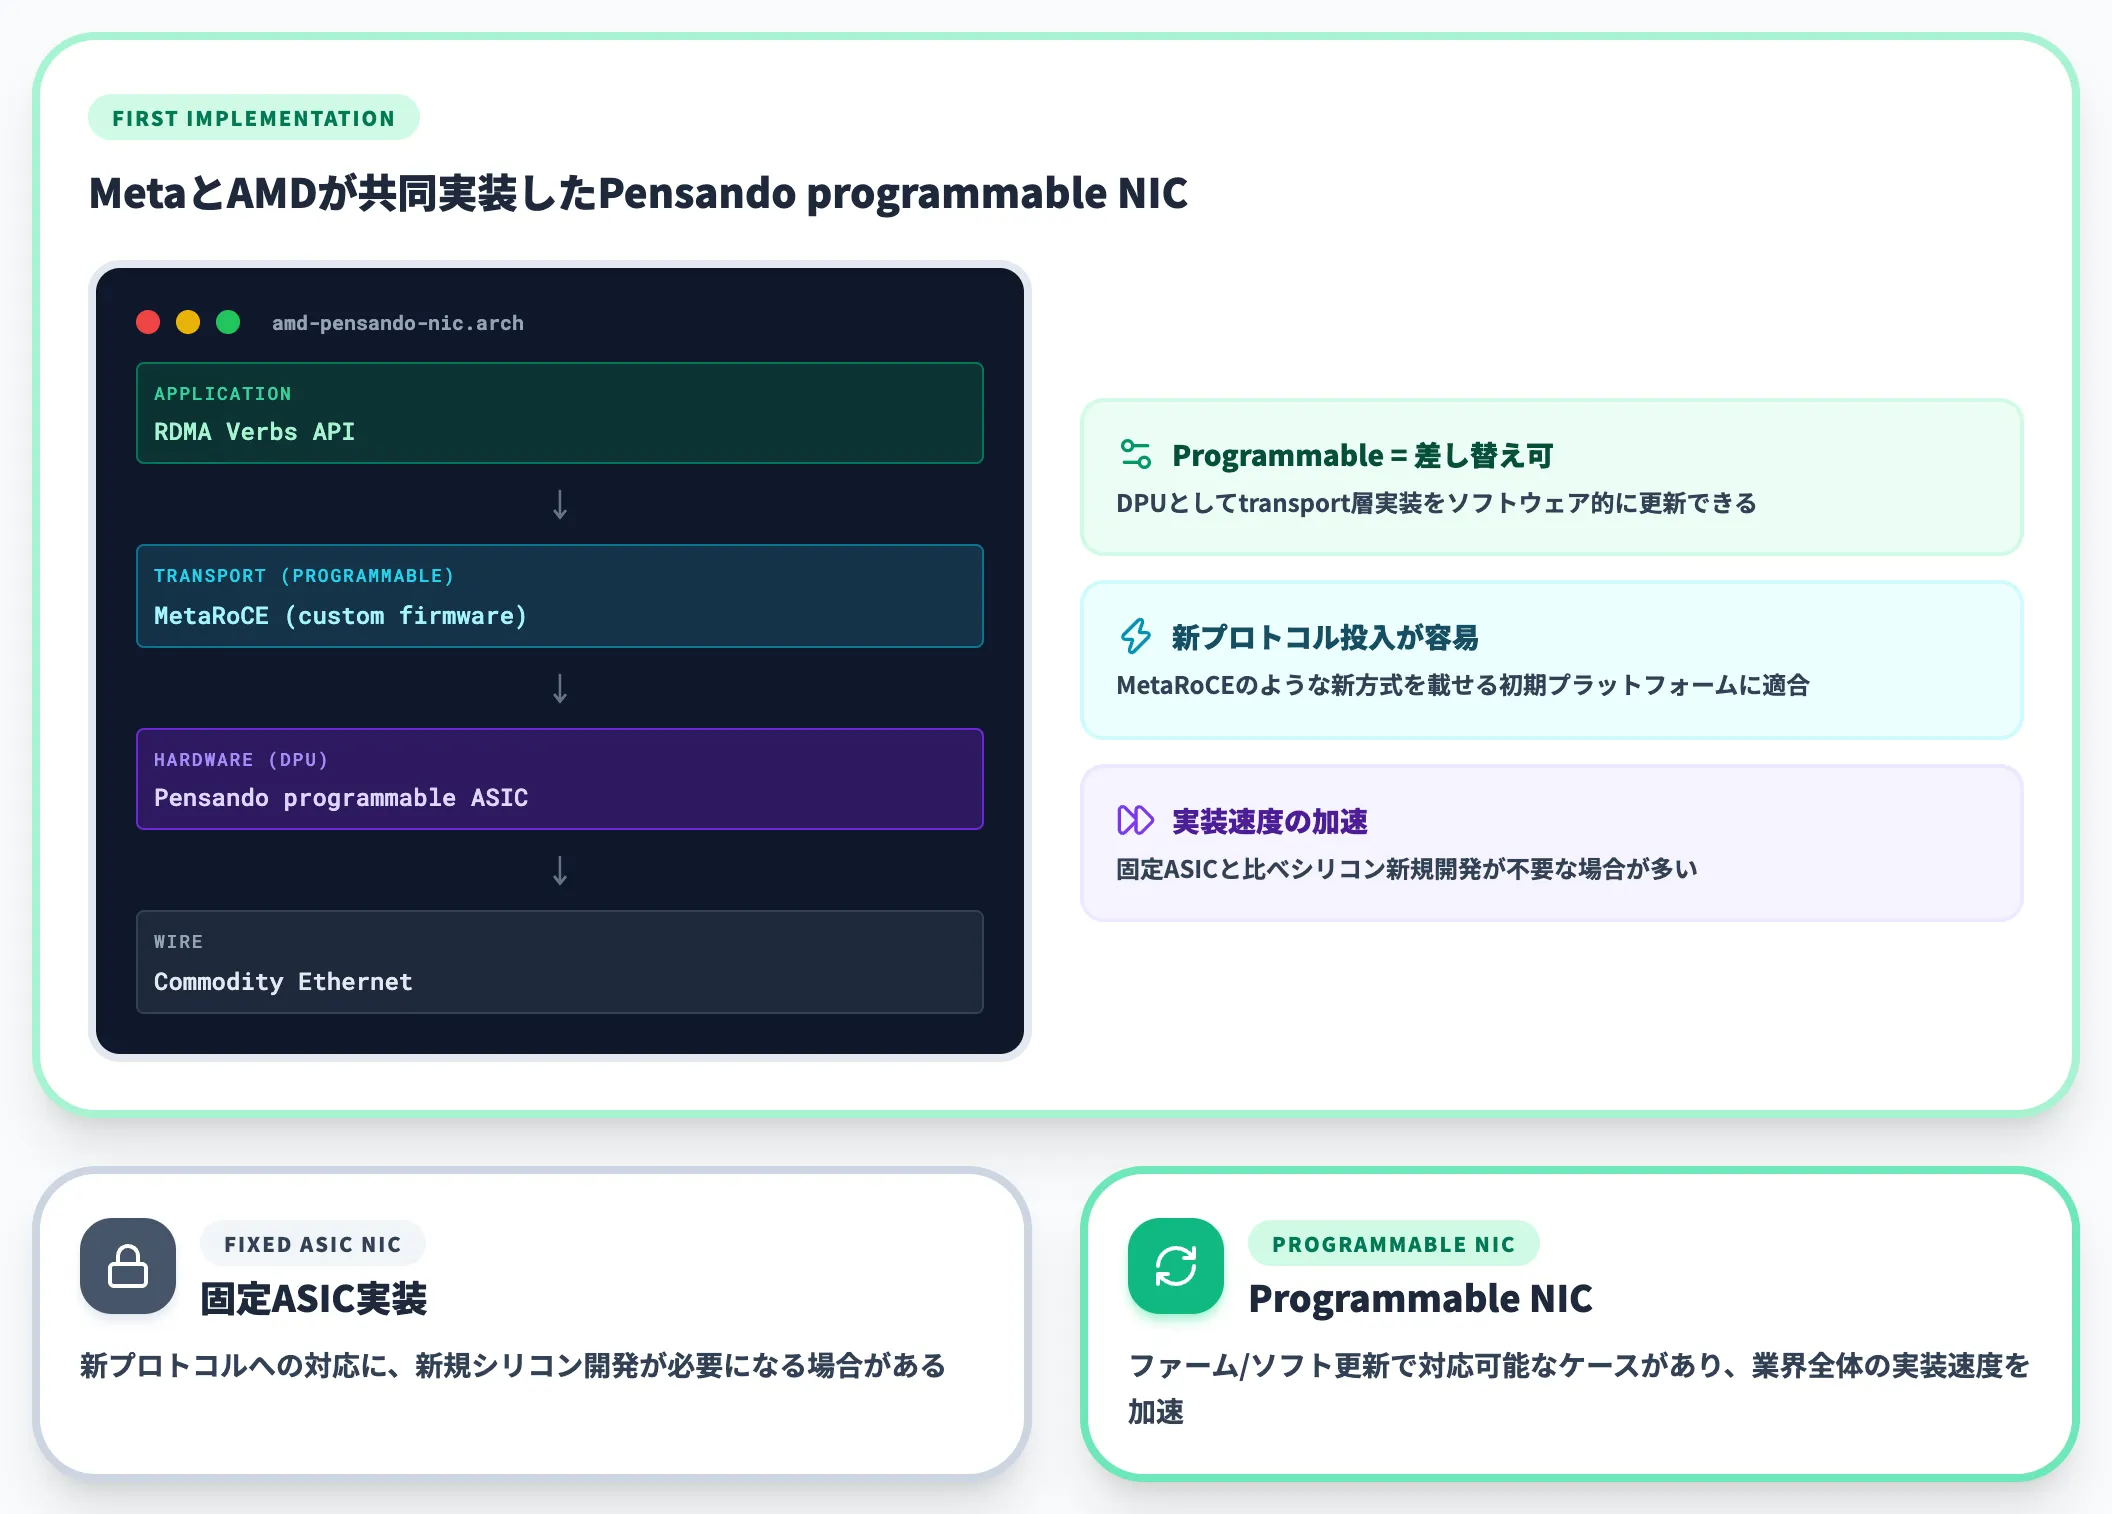Click the PROGRAMMABLE NIC green badge
This screenshot has width=2112, height=1514.
pos(1394,1244)
